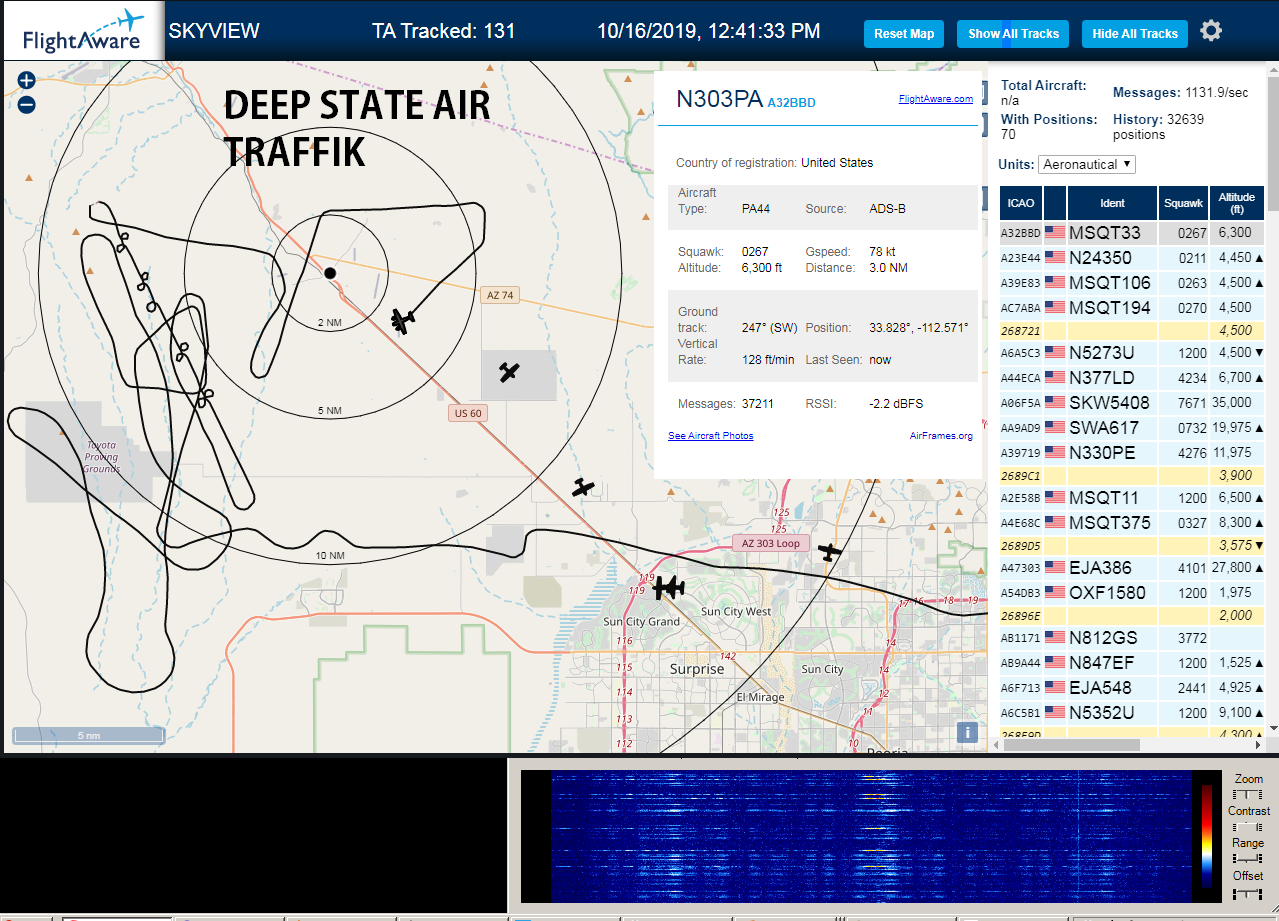Screen dimensions: 1279x921
Task: Open See Aircraft Photos link
Action: click(x=711, y=436)
